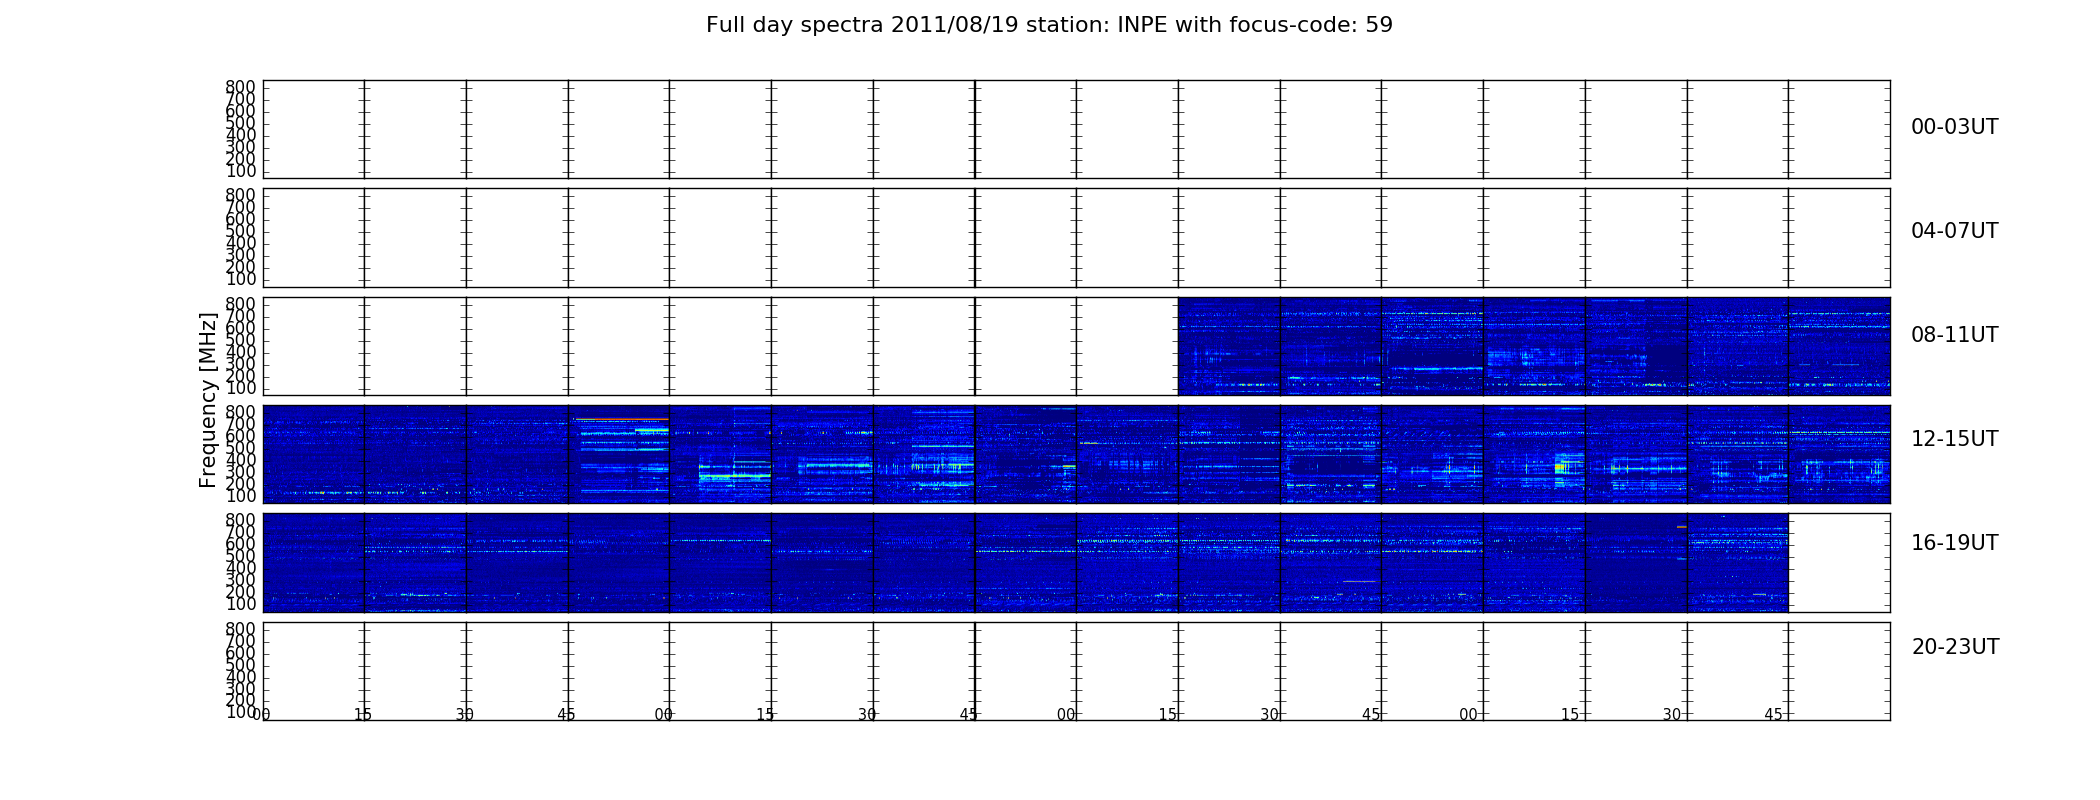Click the bright yellow burst in the 12-15UT spectrogram

1559,468
